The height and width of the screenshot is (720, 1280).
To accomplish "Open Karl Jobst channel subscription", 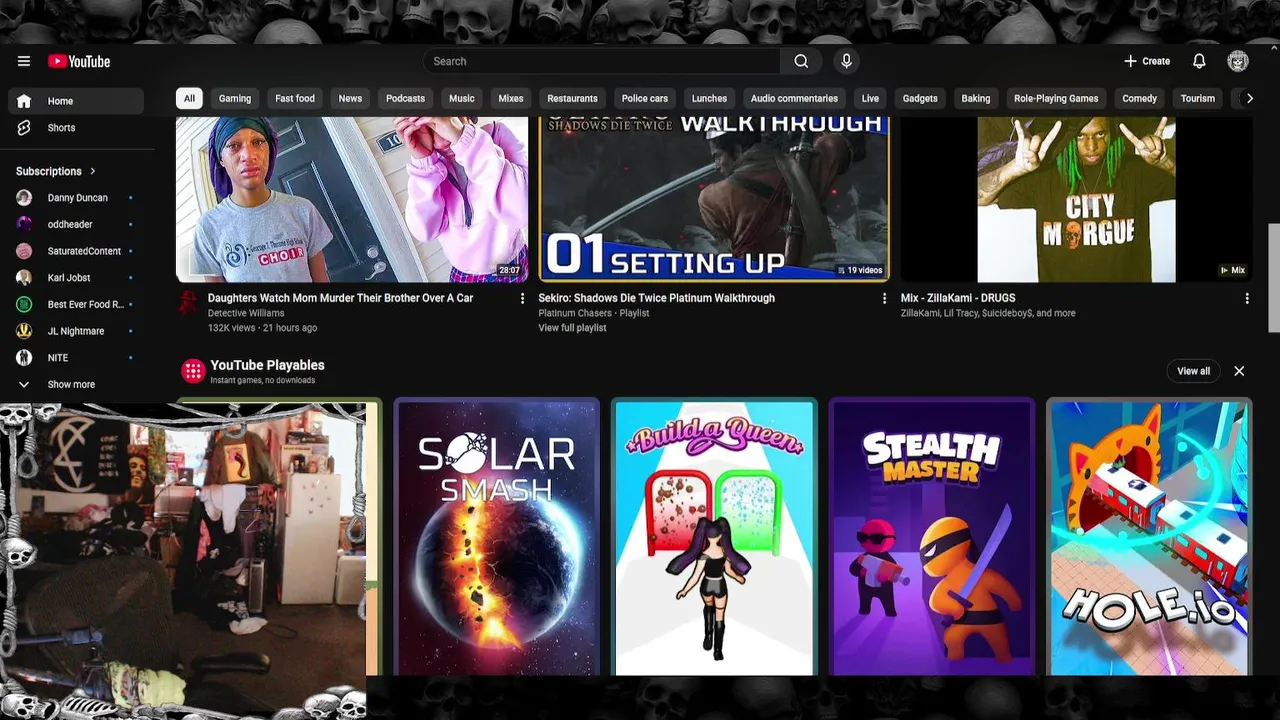I will 77,278.
